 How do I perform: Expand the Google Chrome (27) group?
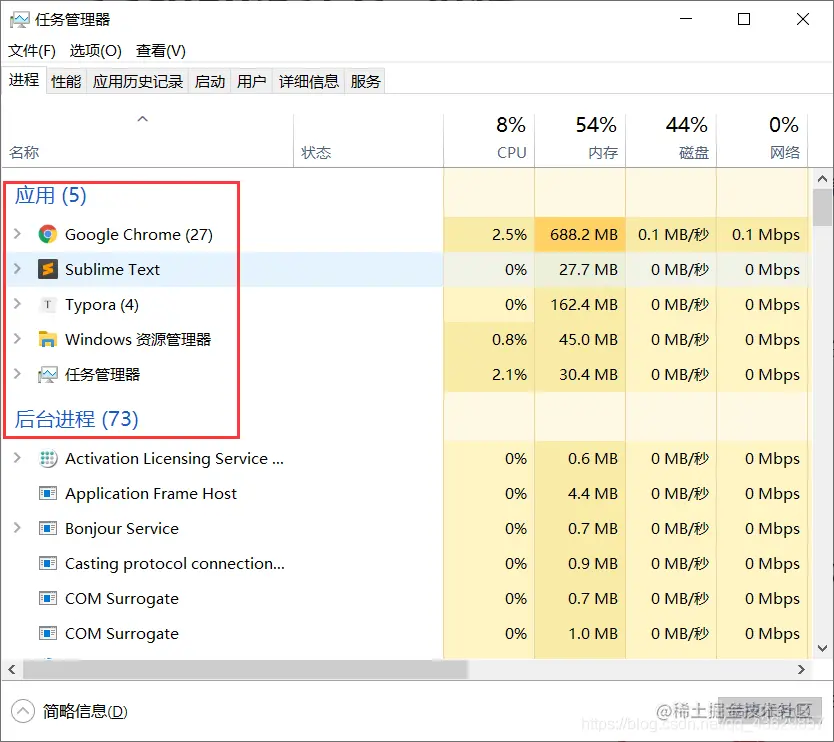click(17, 234)
